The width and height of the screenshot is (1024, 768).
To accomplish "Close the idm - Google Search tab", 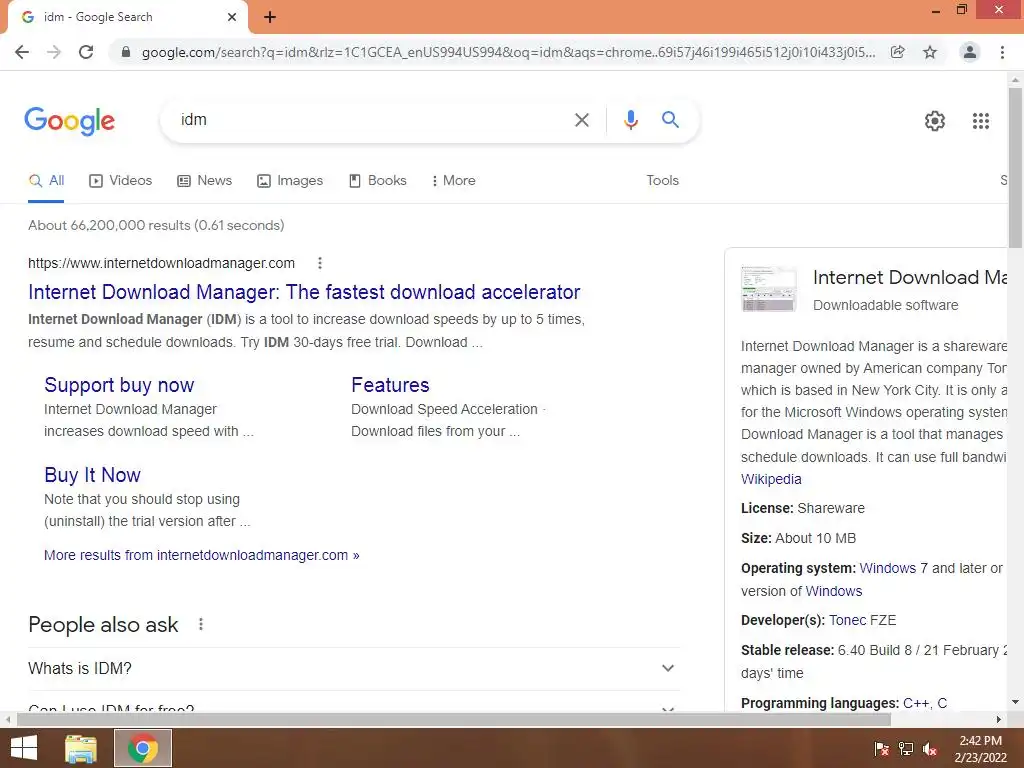I will tap(232, 17).
